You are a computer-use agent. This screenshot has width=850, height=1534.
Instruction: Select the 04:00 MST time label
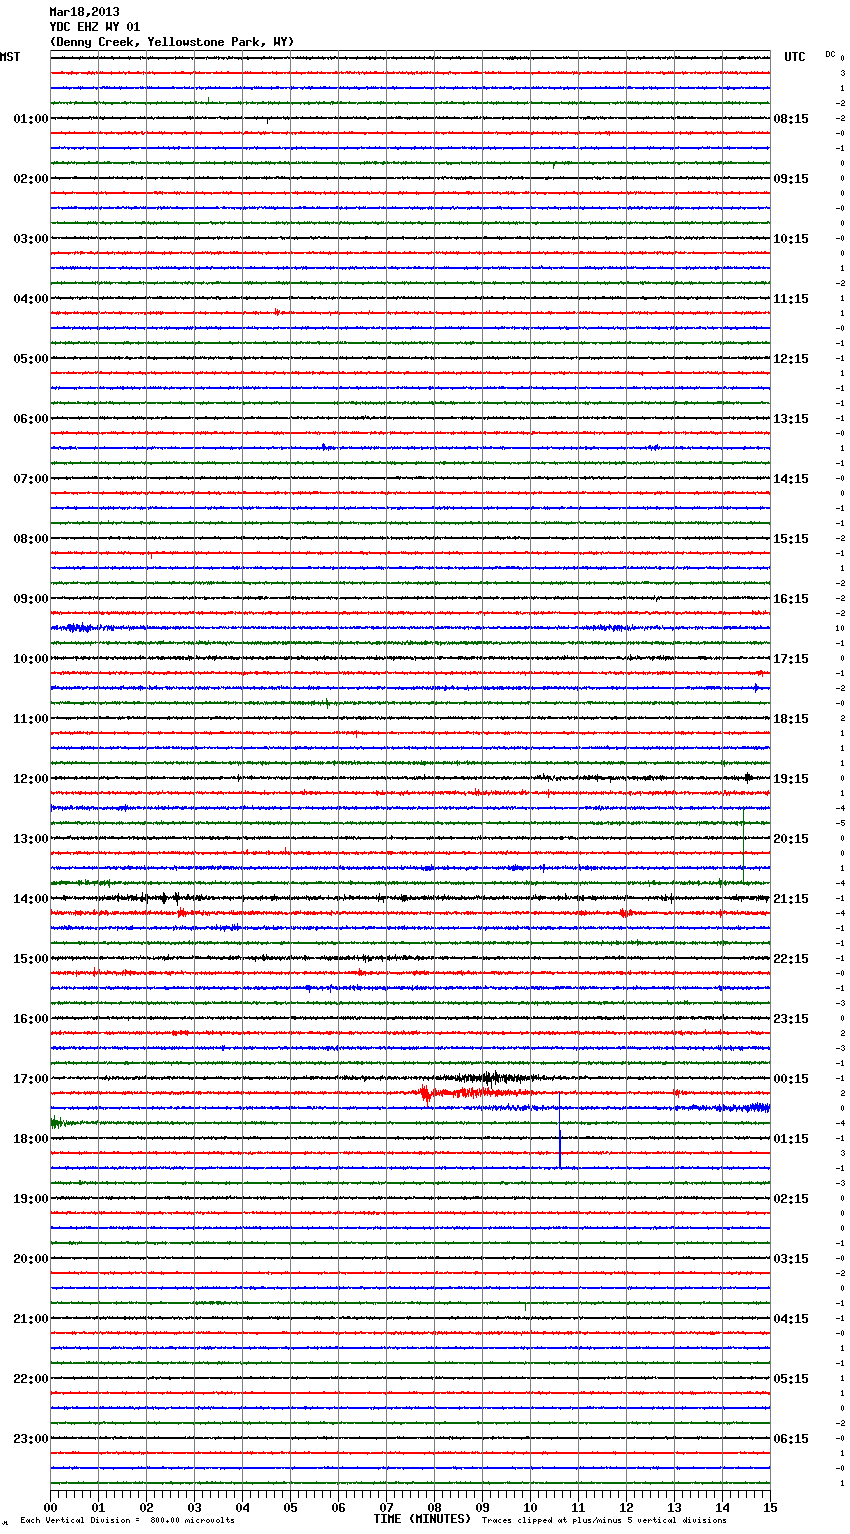click(31, 299)
